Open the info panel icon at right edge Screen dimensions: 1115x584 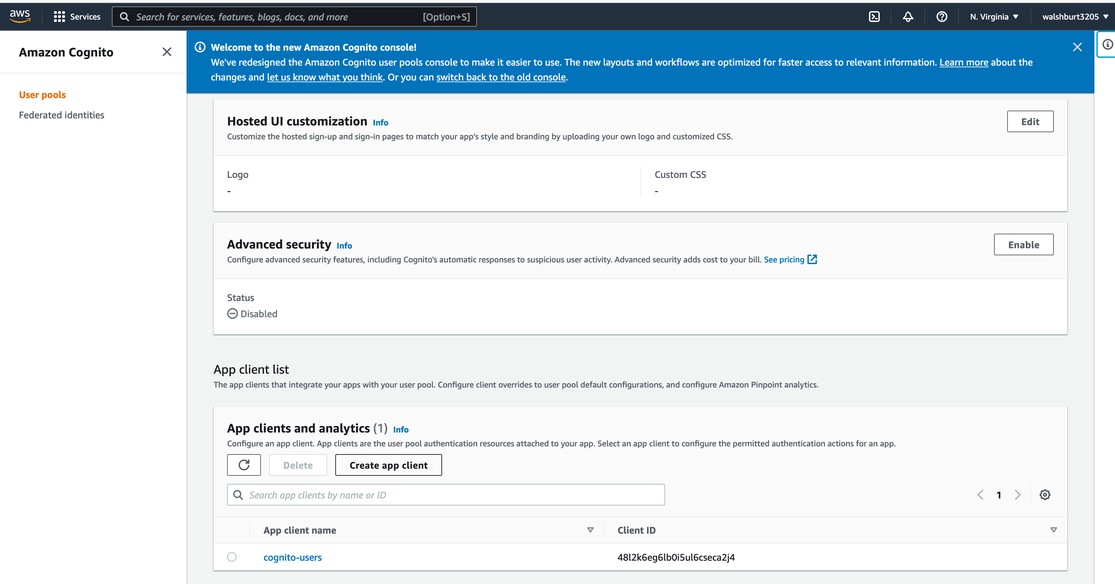1106,44
